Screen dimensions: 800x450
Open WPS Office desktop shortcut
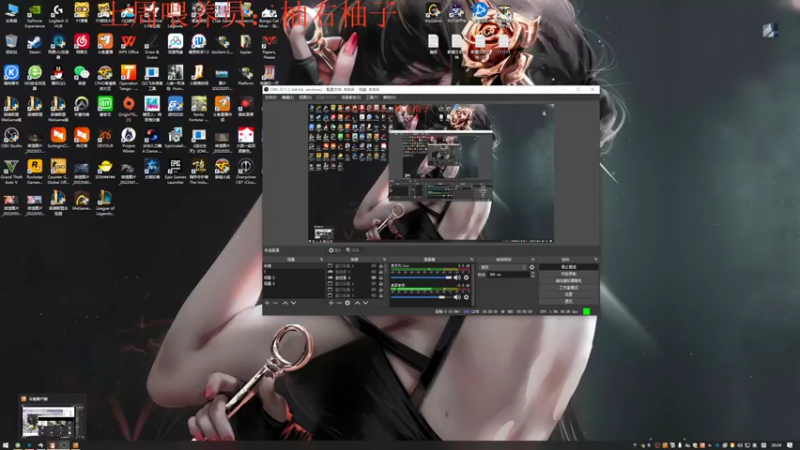click(129, 42)
